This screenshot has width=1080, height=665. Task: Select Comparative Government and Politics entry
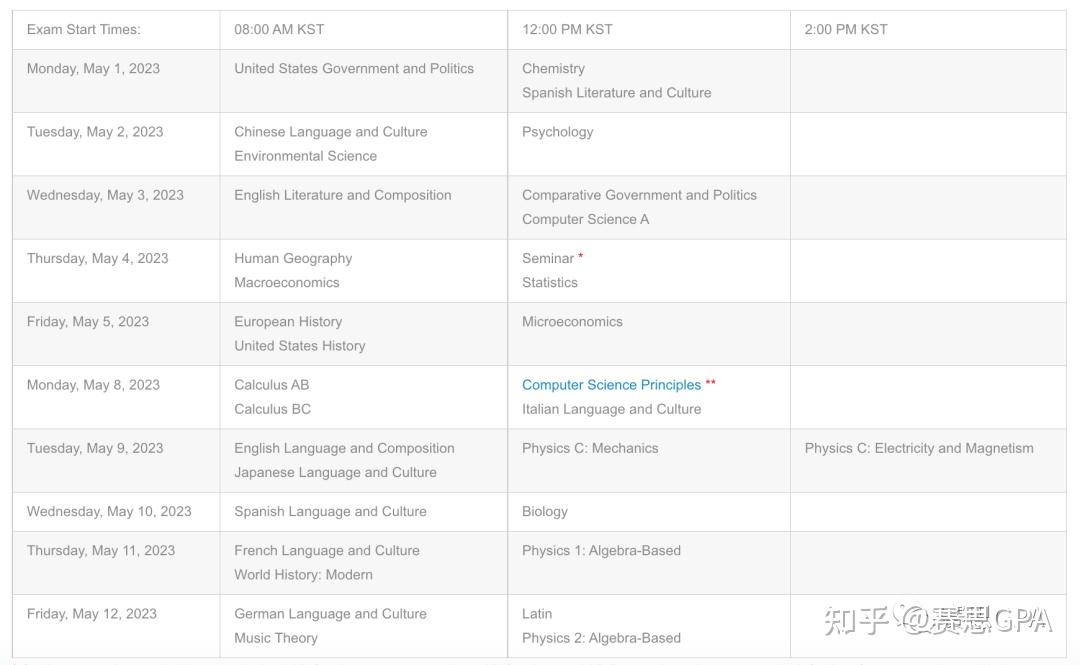(x=639, y=195)
